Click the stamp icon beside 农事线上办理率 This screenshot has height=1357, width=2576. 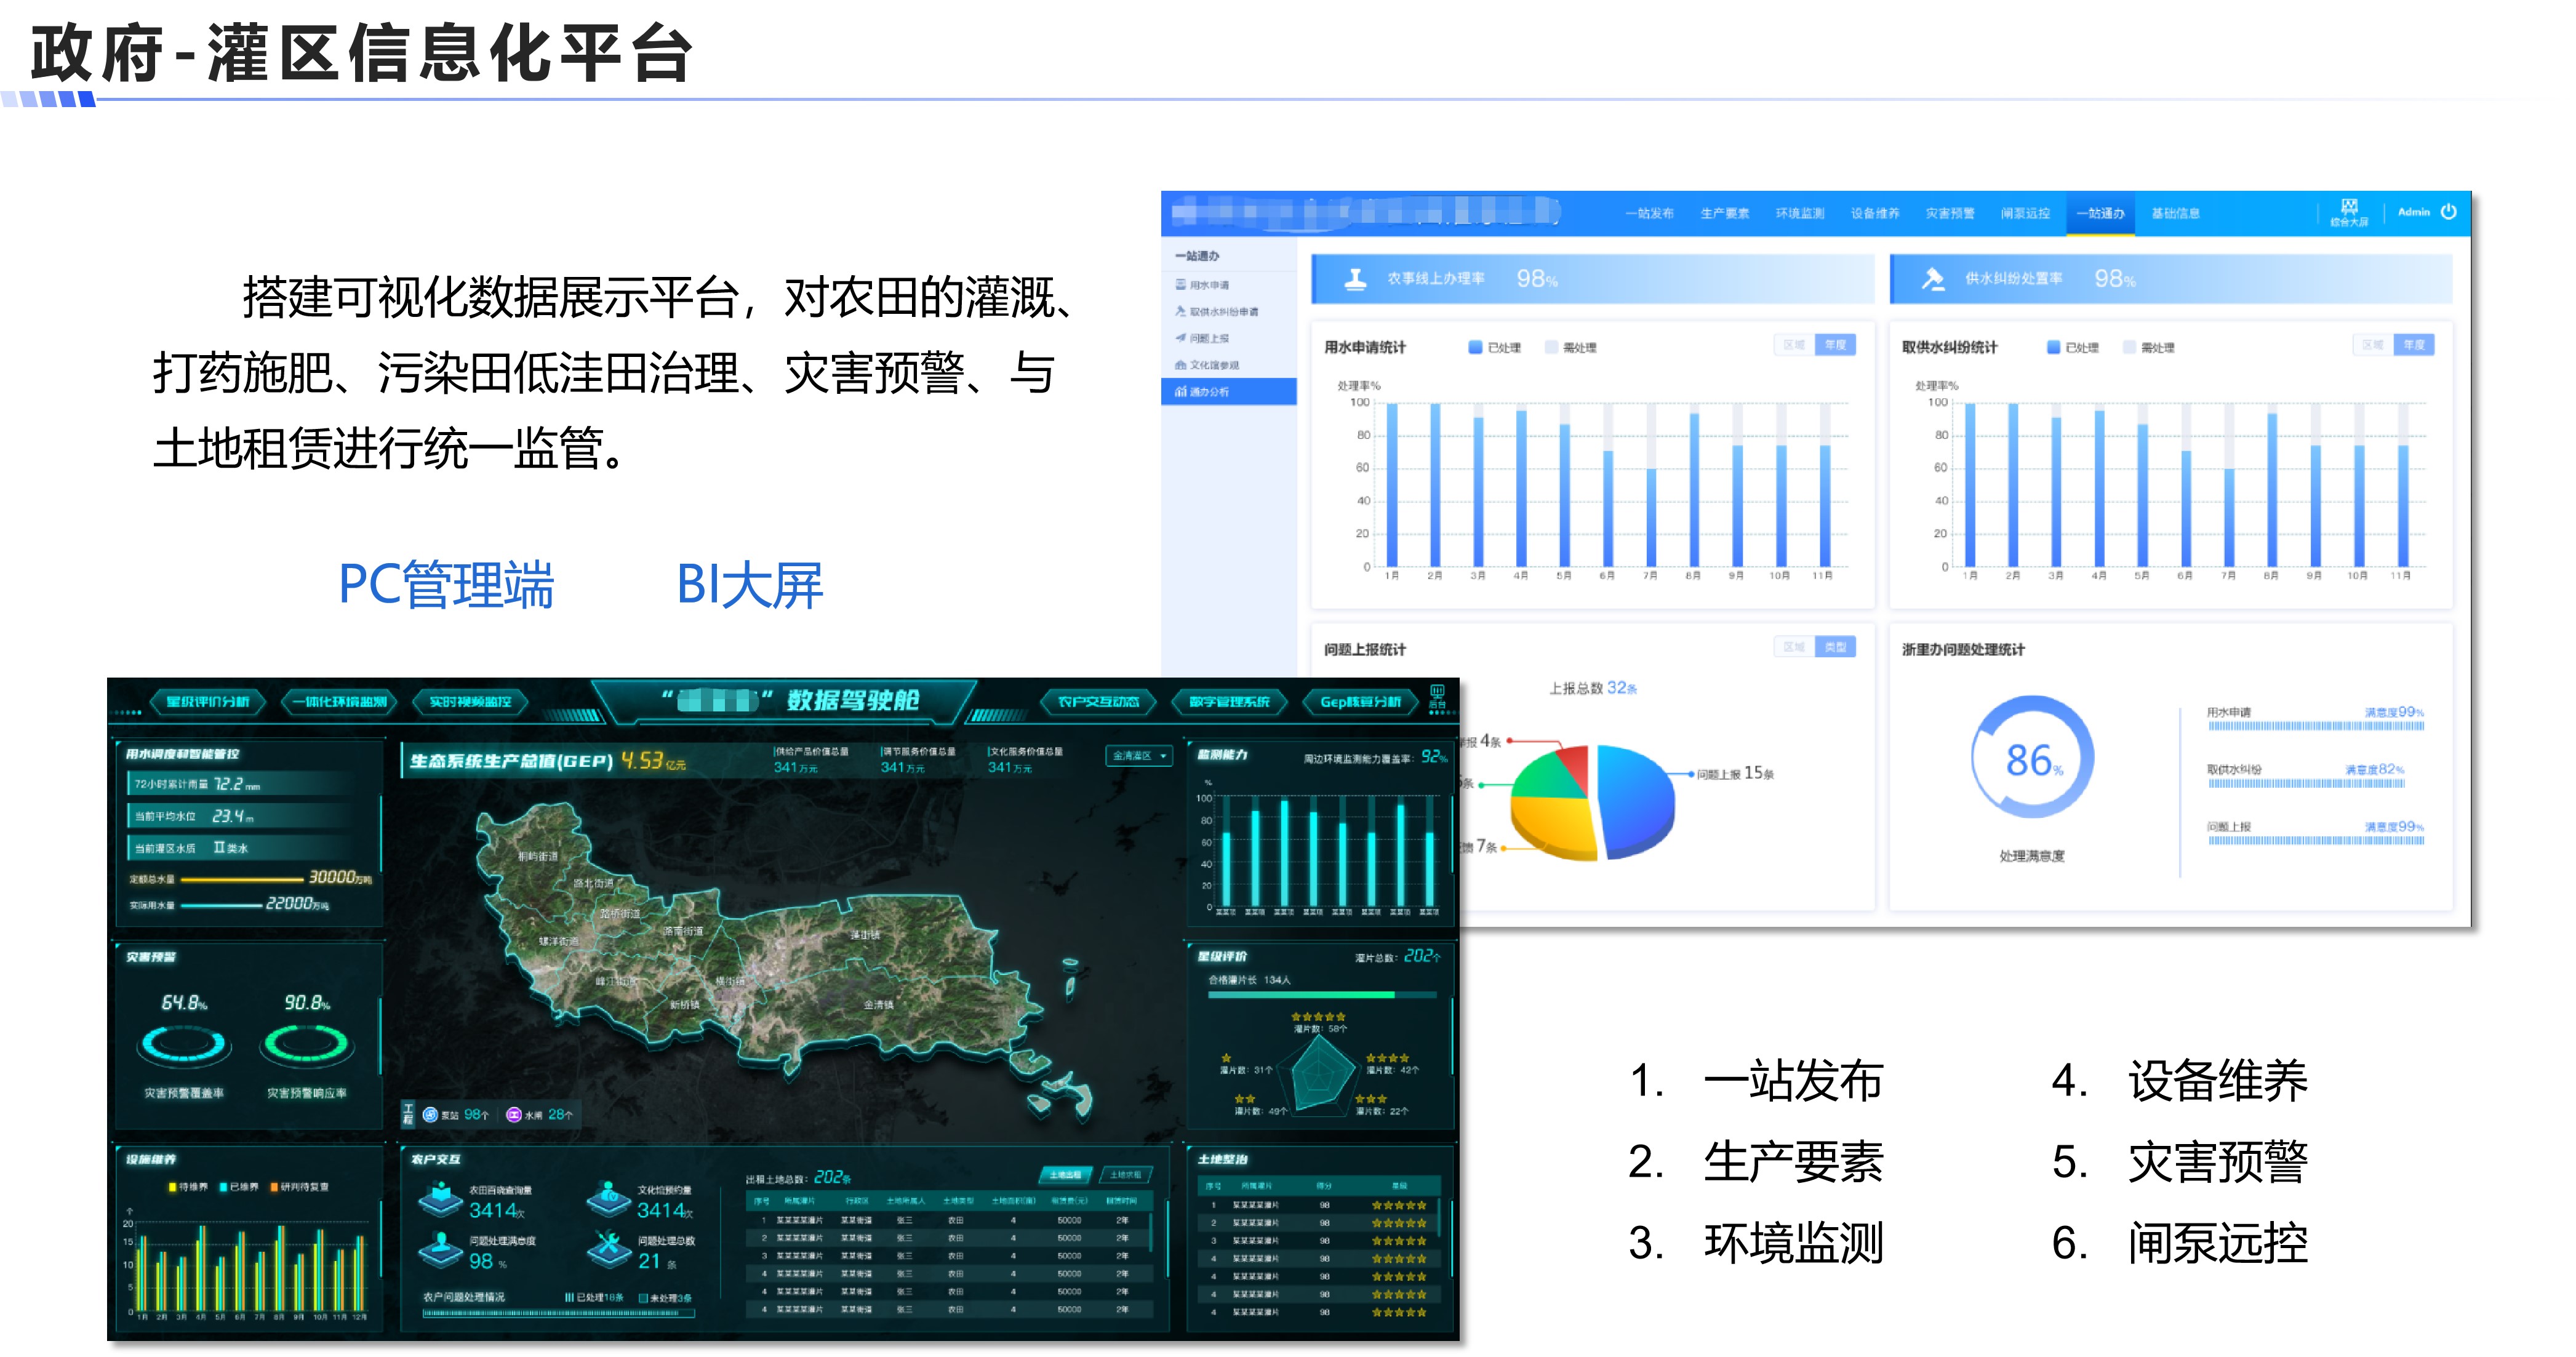(1355, 279)
